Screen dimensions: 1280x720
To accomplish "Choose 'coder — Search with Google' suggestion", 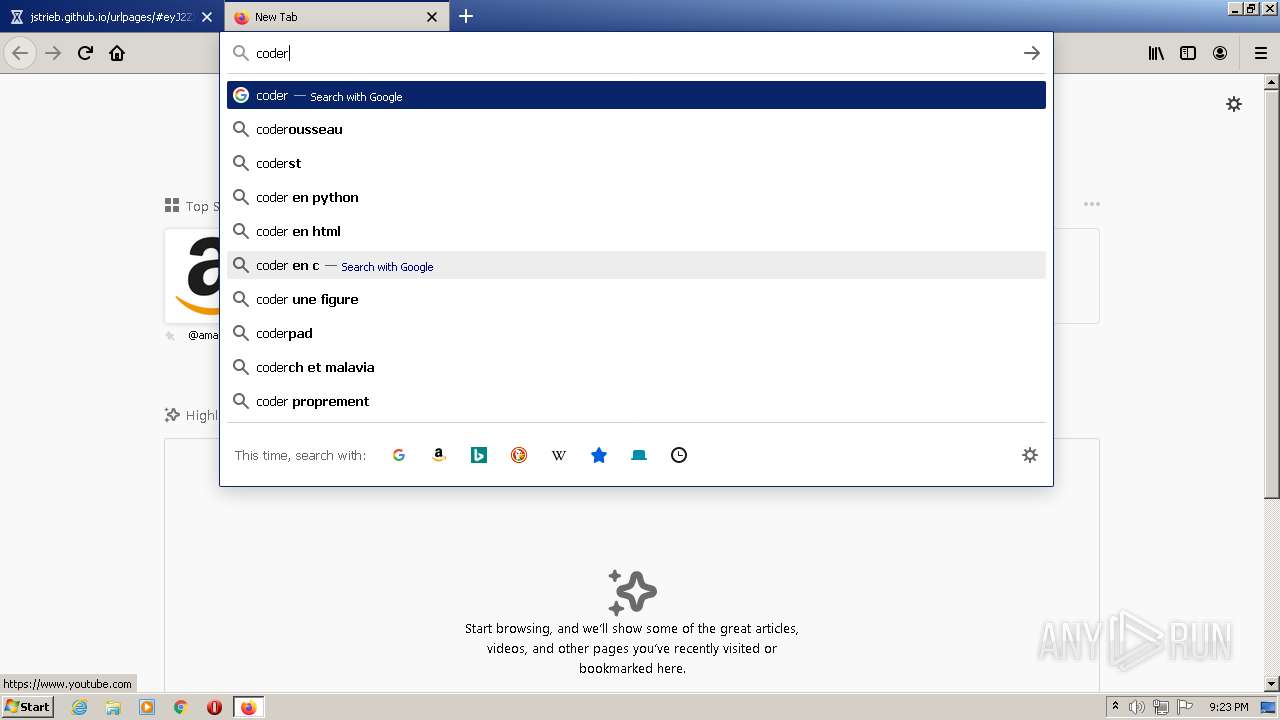I will tap(636, 95).
